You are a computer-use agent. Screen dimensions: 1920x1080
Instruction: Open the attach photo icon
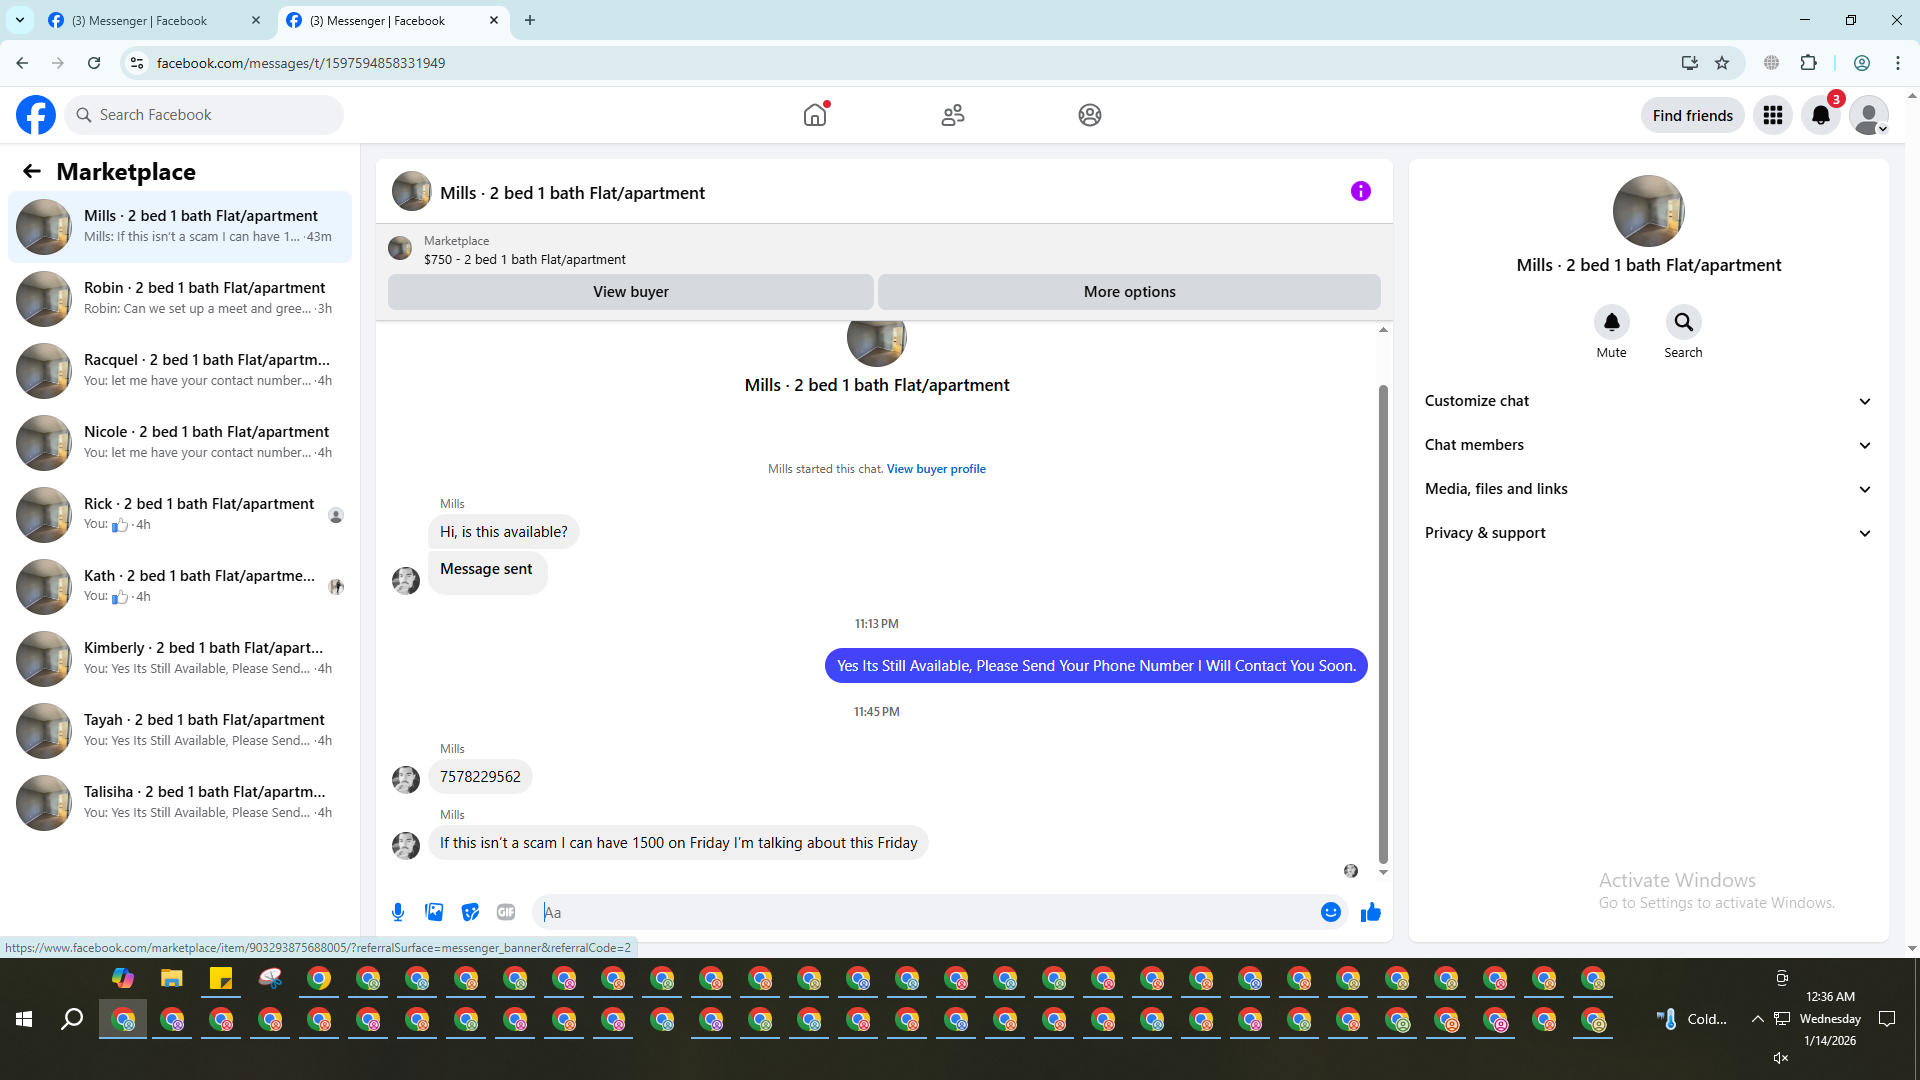coord(434,912)
